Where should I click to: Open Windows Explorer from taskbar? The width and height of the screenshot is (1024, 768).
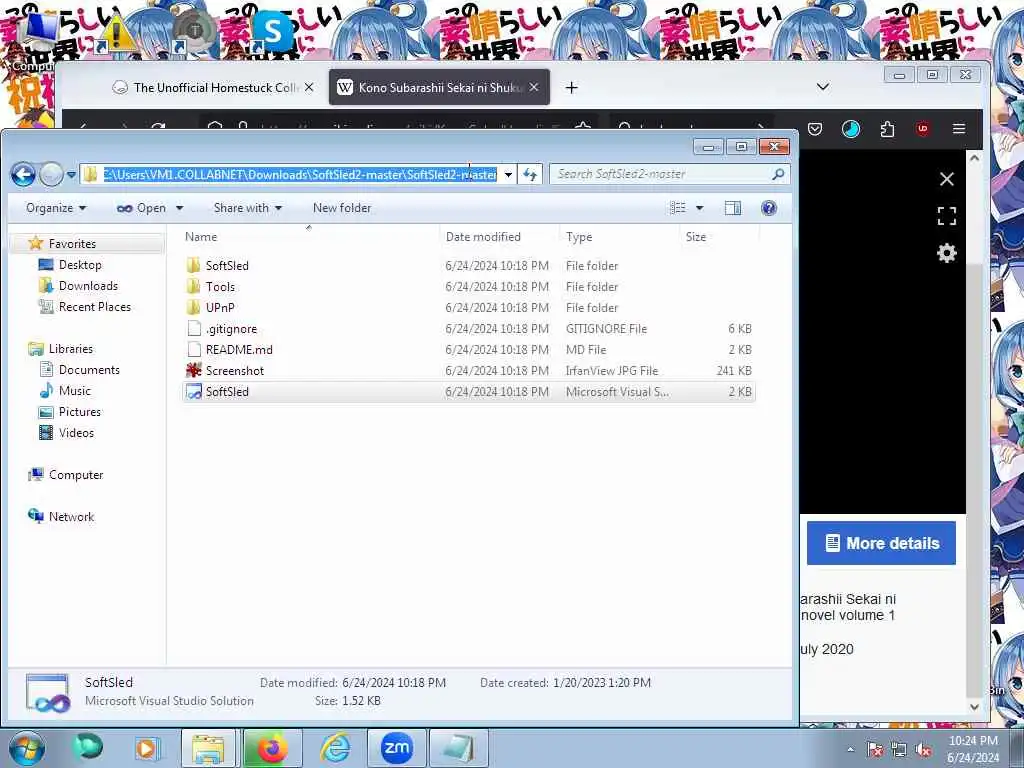click(x=208, y=748)
